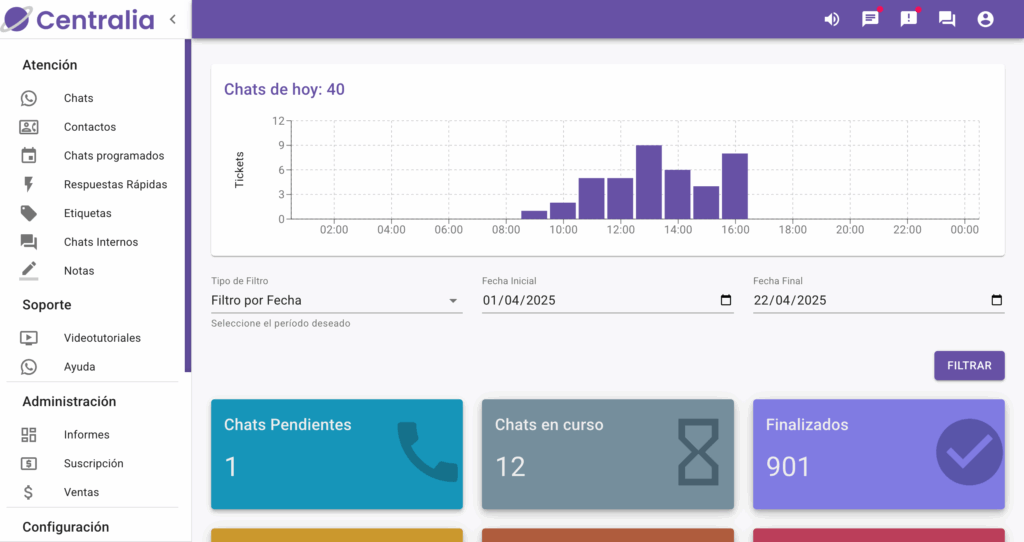Click the WhatsApp icon next to Chats
The height and width of the screenshot is (542, 1024).
coord(29,98)
